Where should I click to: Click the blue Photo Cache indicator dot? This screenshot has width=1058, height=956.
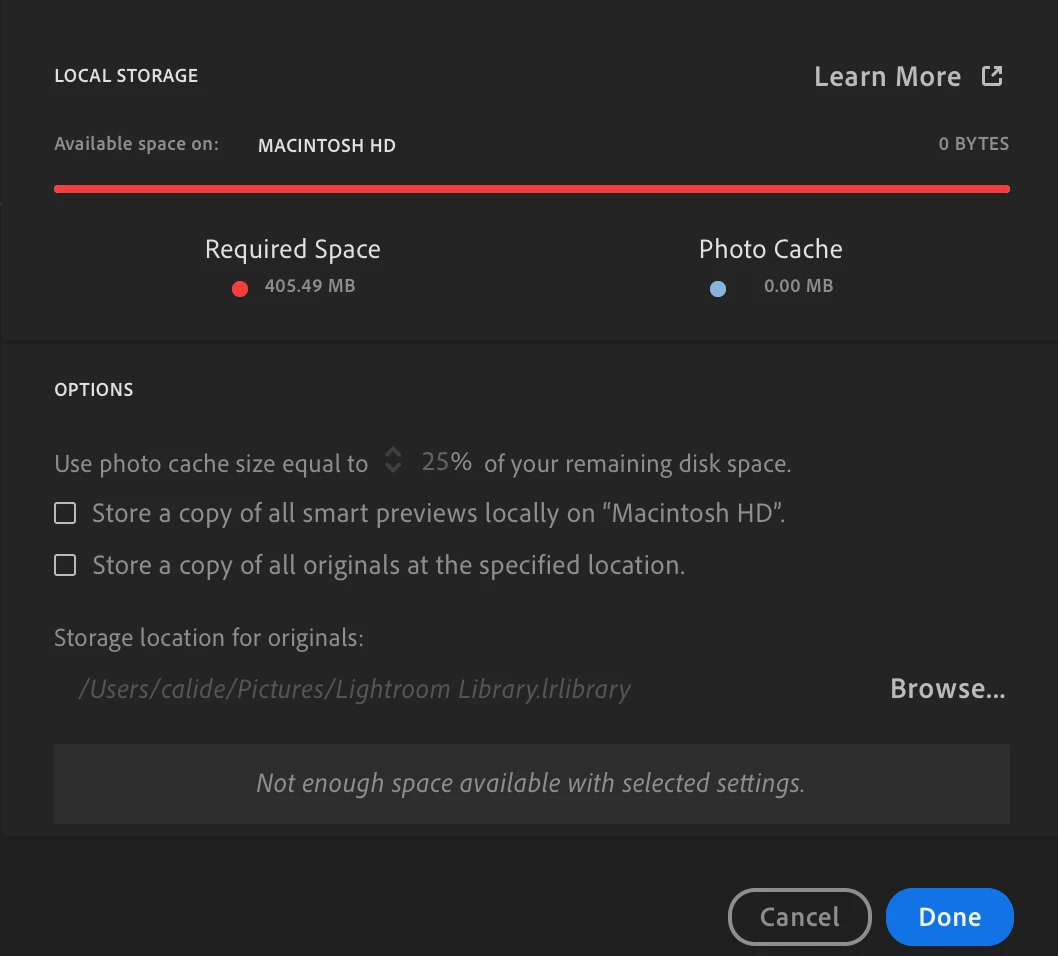pyautogui.click(x=718, y=289)
